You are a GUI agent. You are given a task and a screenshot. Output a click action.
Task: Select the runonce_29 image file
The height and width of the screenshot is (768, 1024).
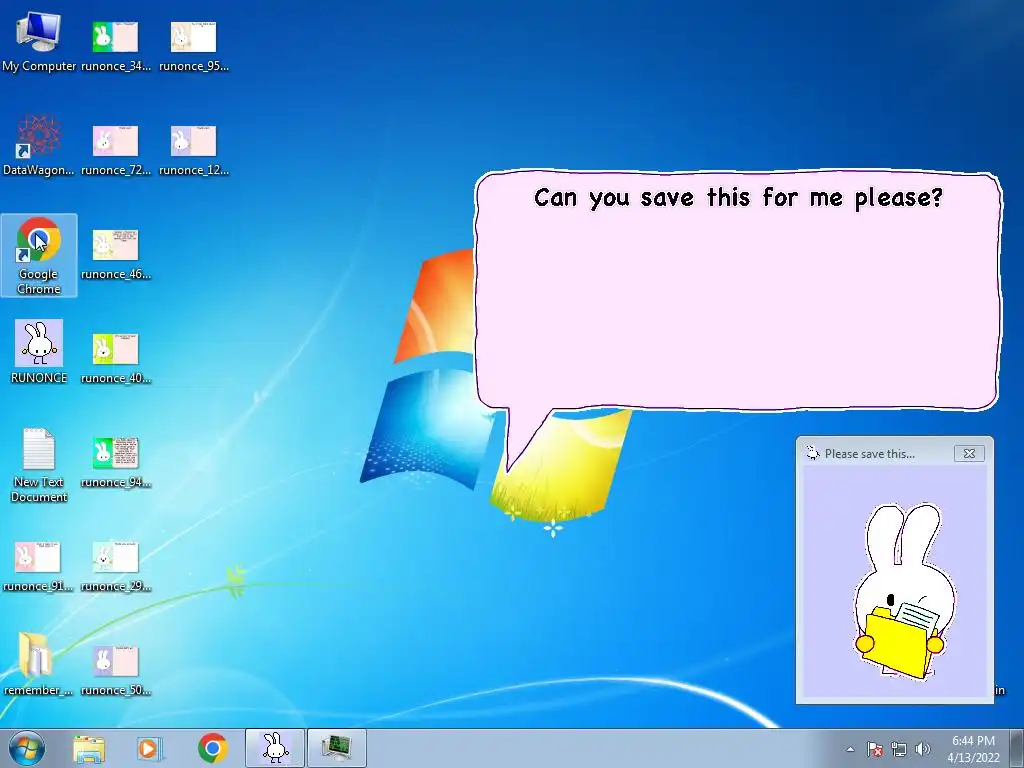116,565
